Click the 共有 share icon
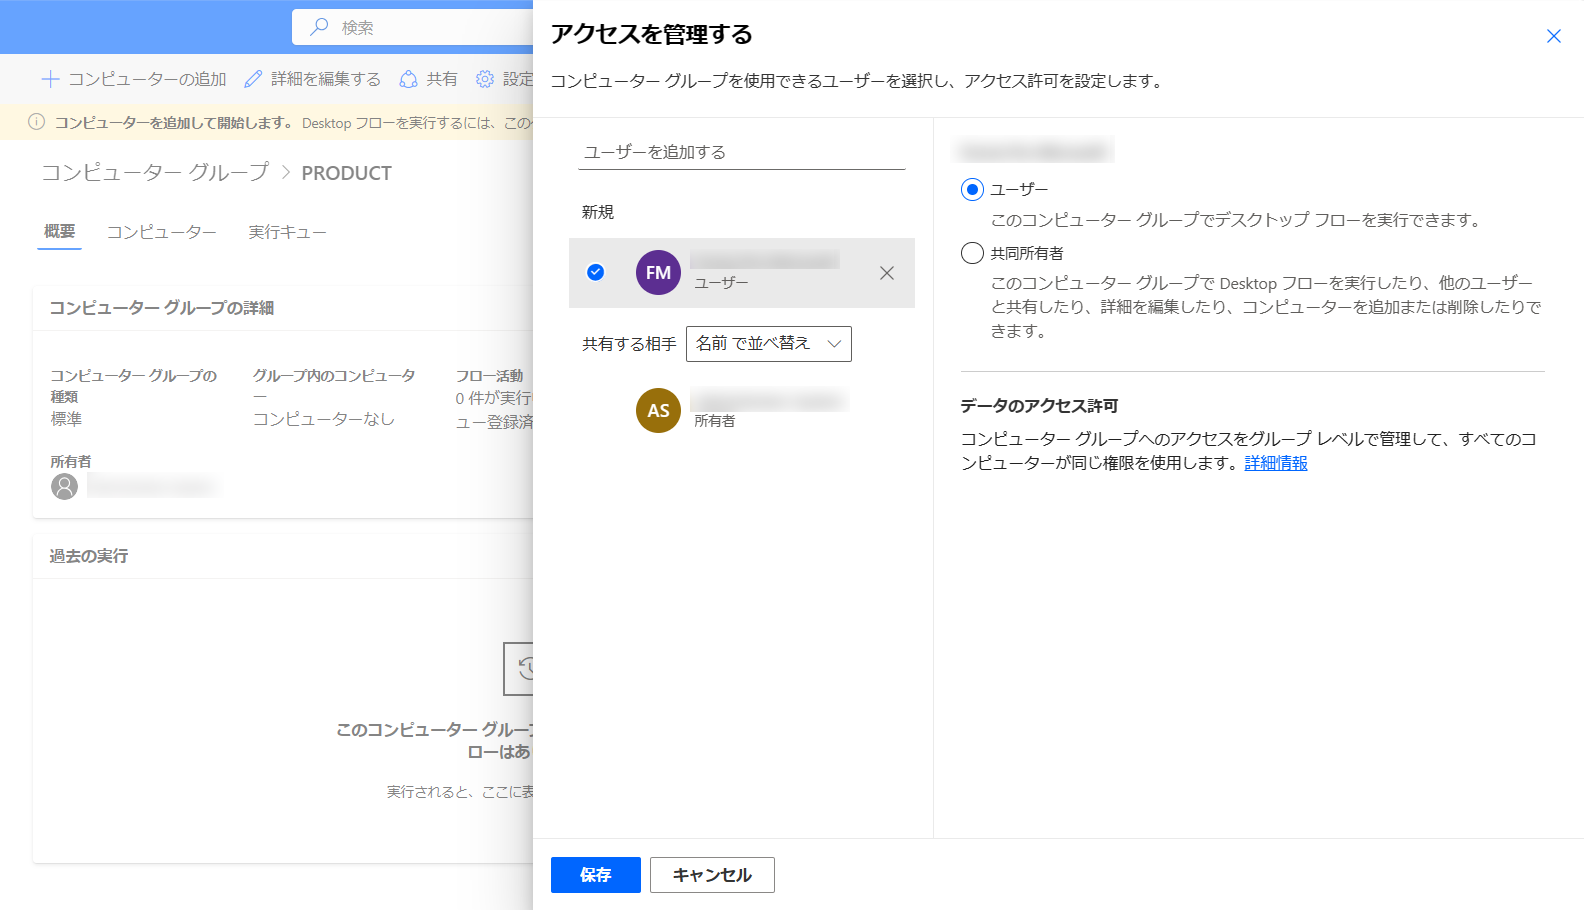The image size is (1584, 910). (x=408, y=79)
